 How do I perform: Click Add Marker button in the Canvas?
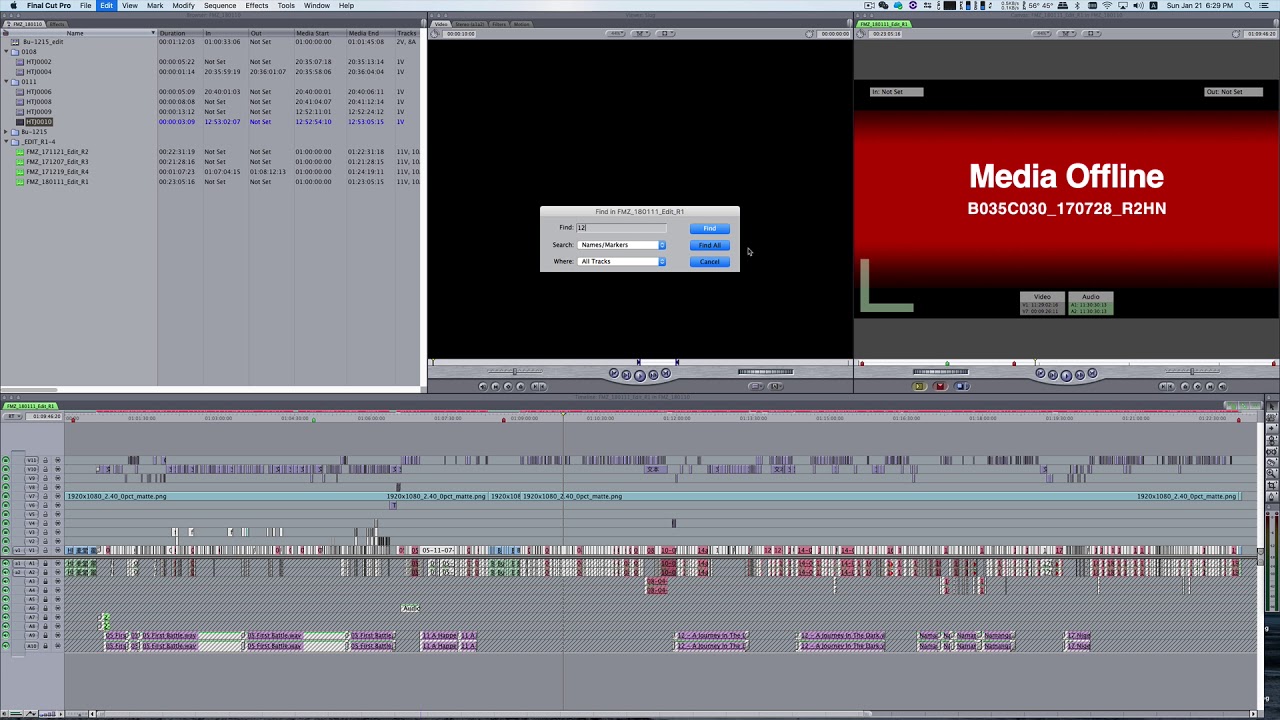tap(1185, 387)
